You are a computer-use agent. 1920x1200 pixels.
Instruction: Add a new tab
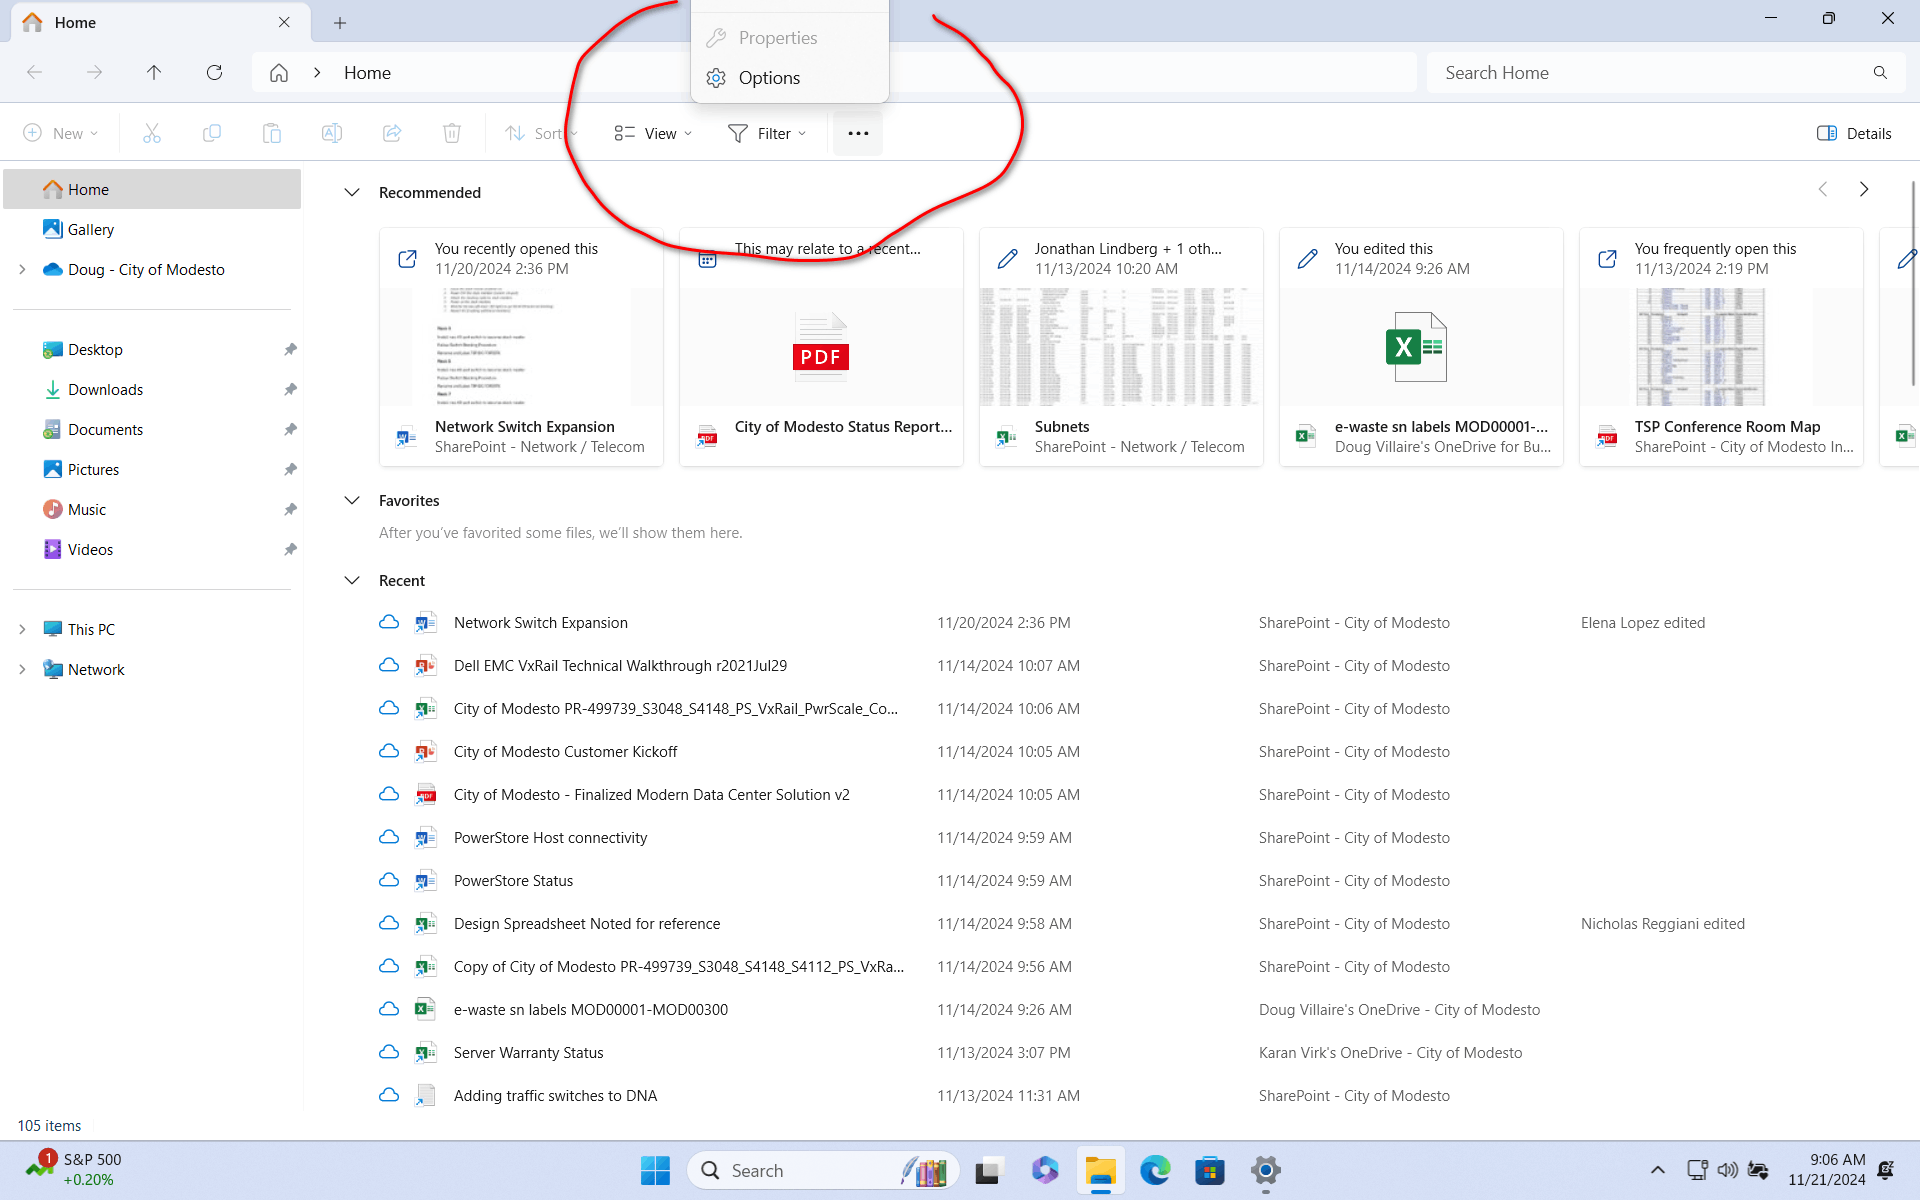pos(340,22)
